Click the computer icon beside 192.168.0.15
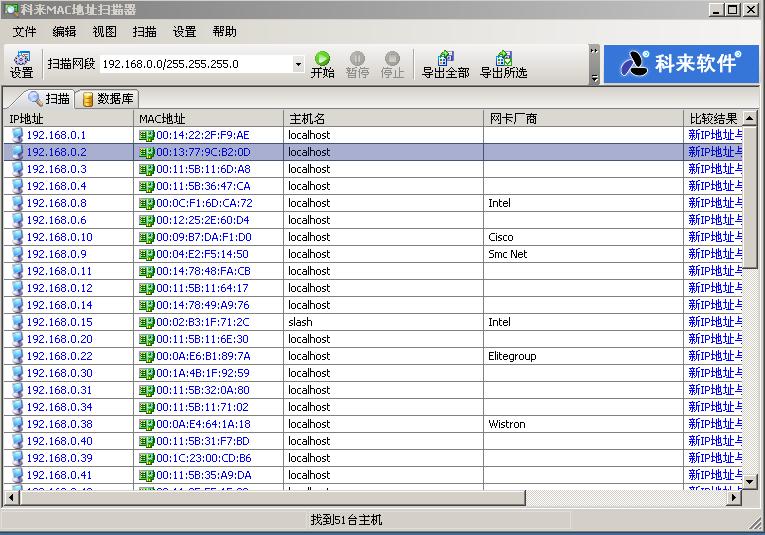 (17, 322)
